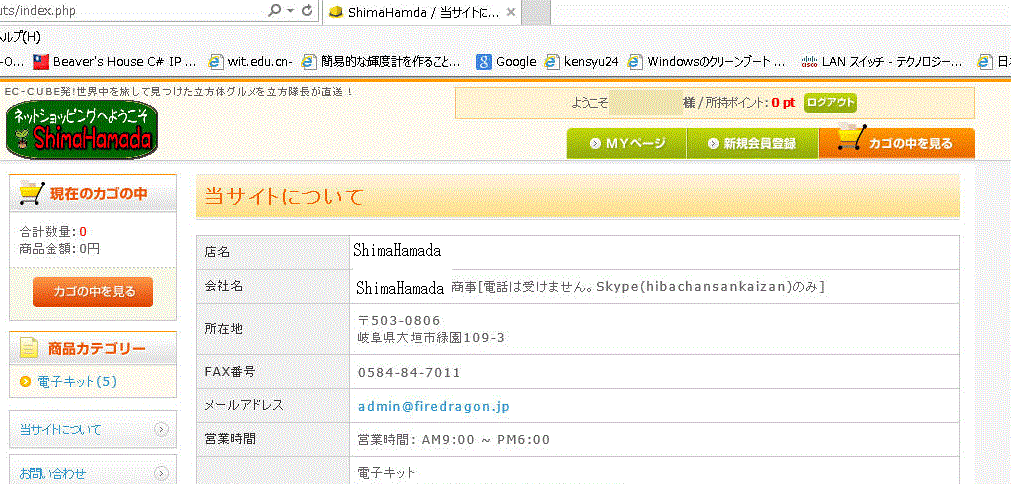Click the 商品金額: 0円 cart text

pyautogui.click(x=59, y=248)
